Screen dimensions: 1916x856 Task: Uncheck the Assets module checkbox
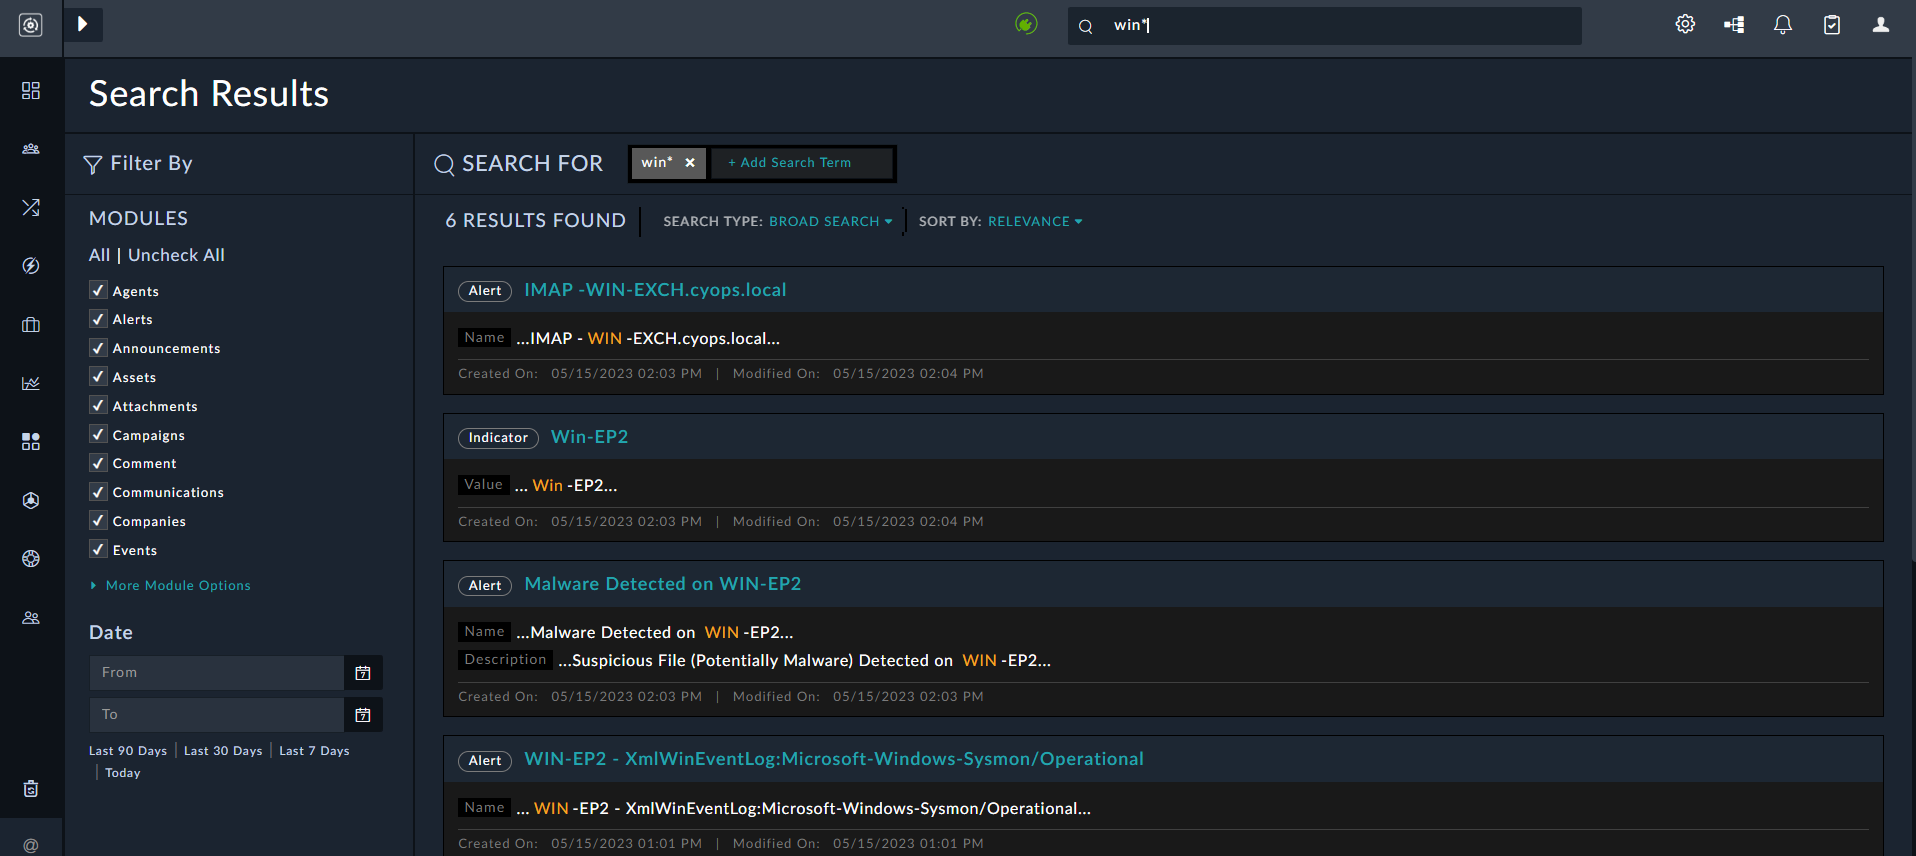pos(98,377)
